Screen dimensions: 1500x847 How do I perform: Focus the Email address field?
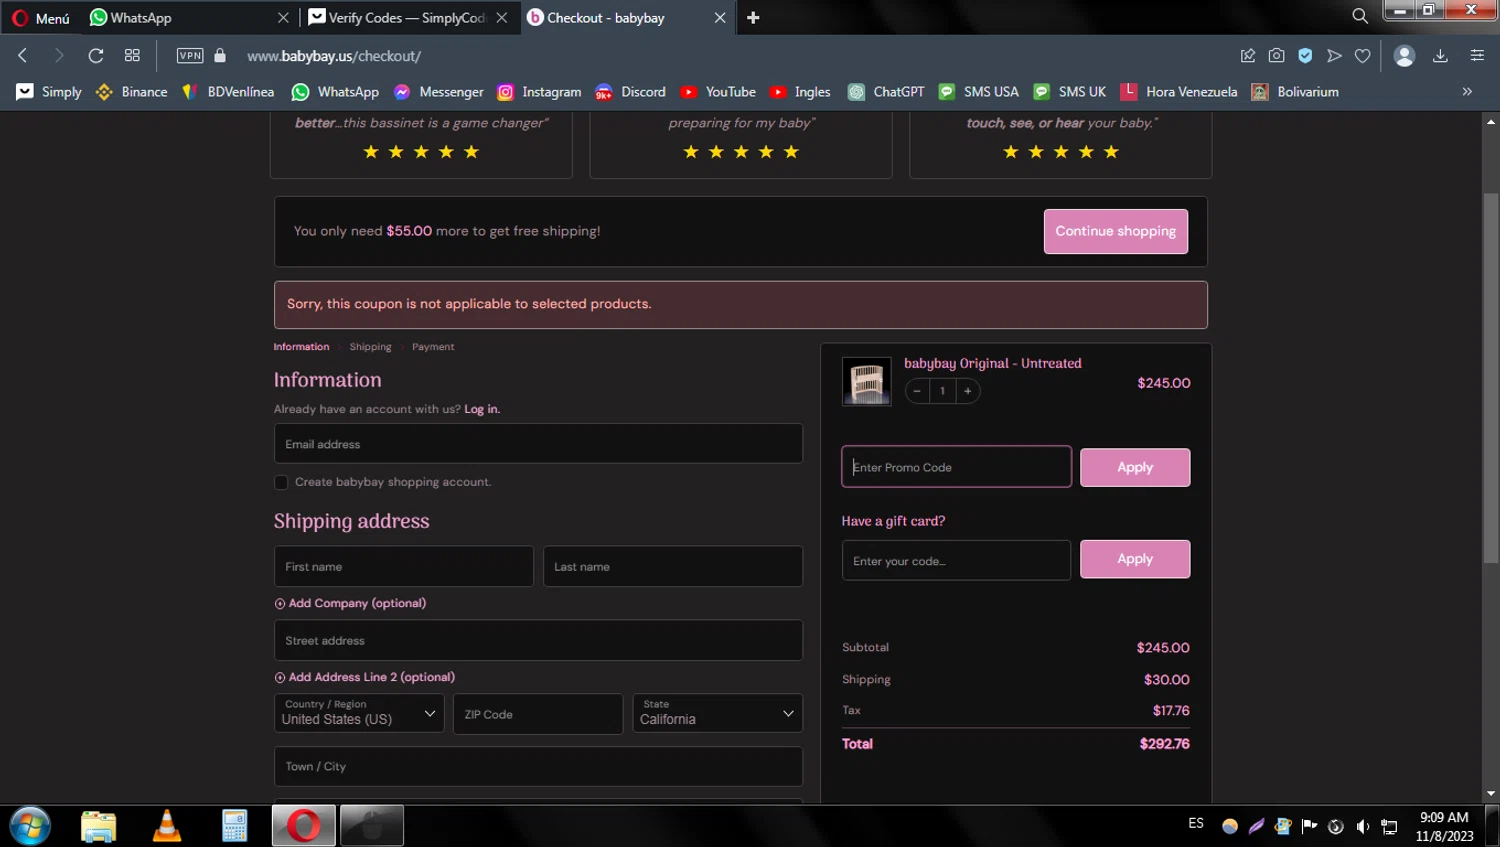(538, 444)
